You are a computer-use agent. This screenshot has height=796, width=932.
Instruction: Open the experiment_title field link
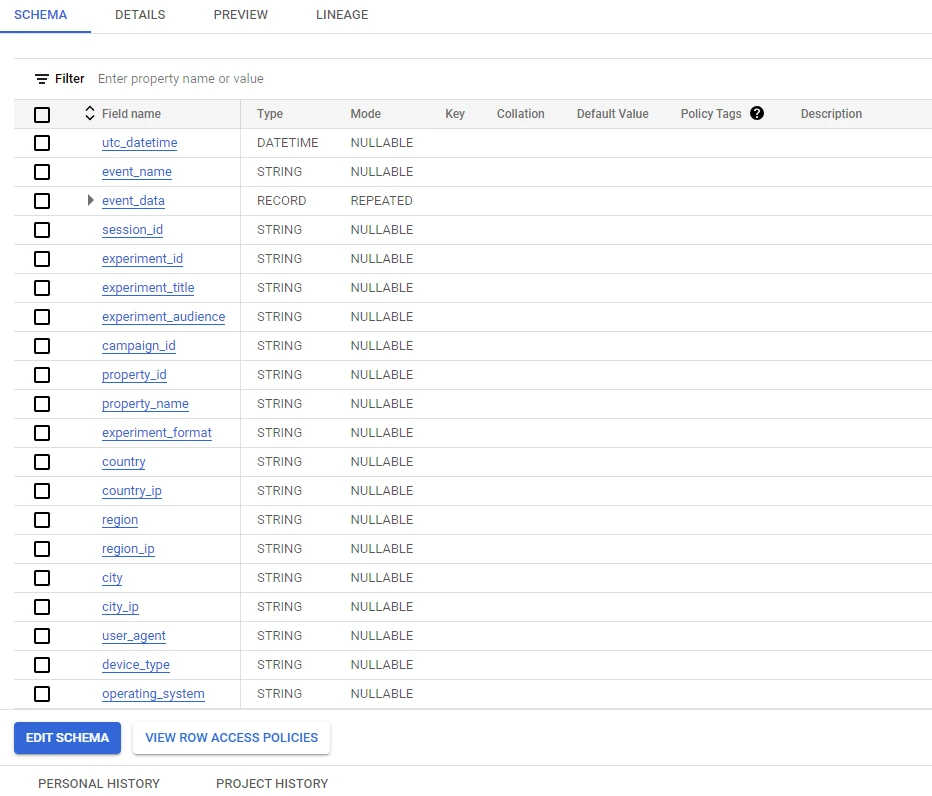[148, 288]
